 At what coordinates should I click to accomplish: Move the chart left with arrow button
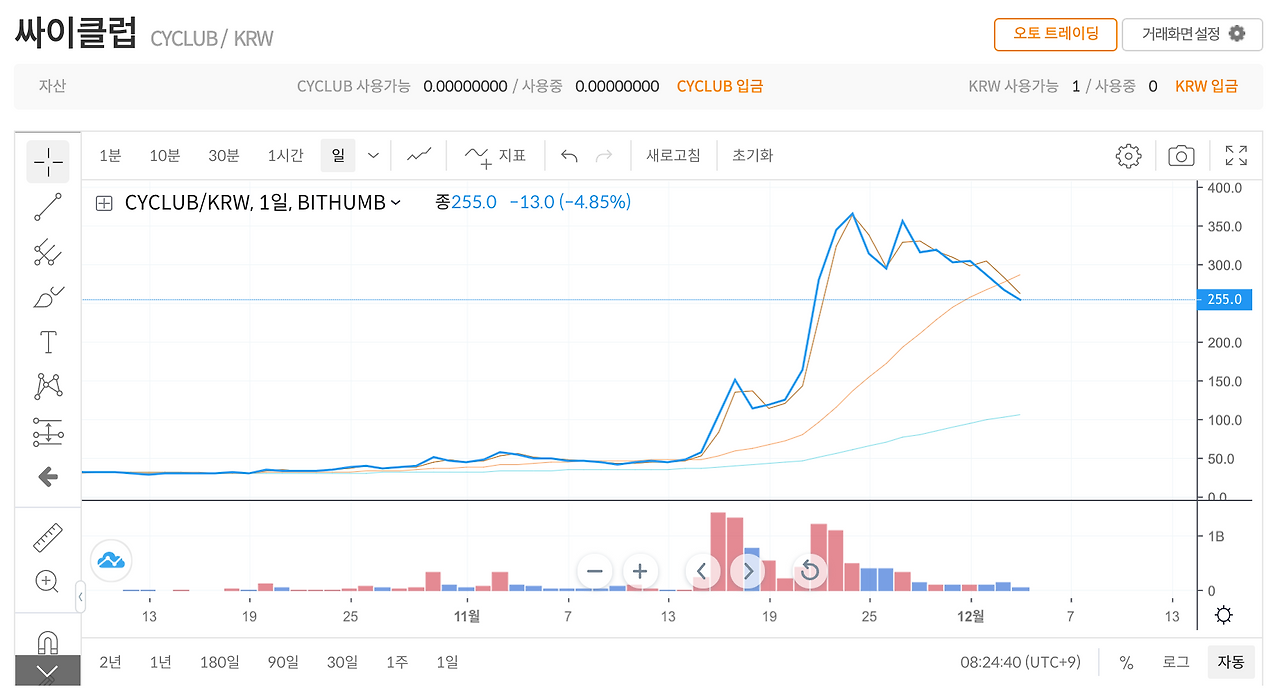click(702, 572)
